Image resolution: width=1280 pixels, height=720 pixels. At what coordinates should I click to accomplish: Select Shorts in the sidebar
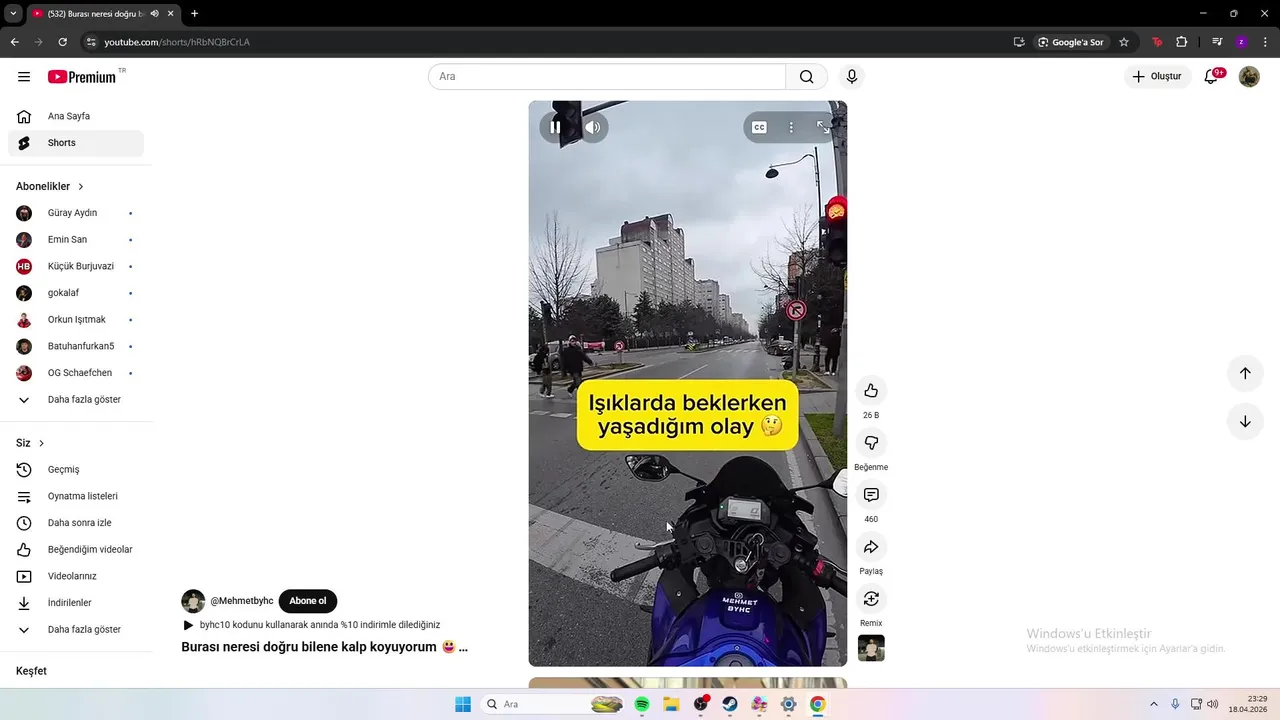(x=76, y=143)
